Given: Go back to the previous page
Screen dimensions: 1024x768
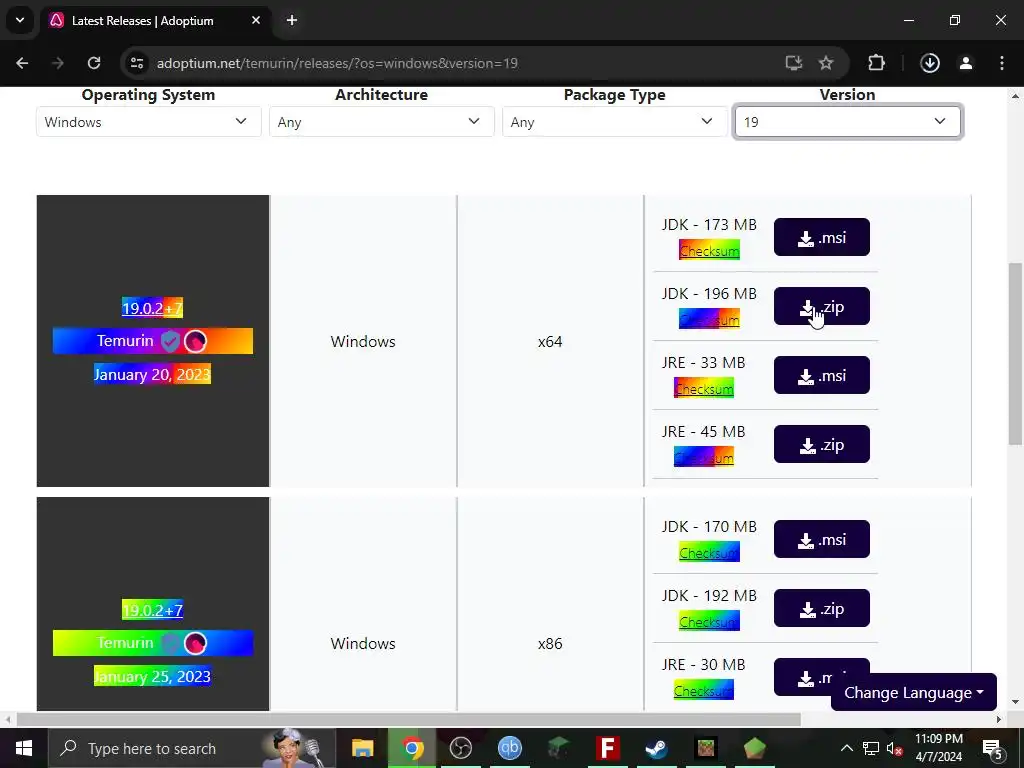Looking at the screenshot, I should (22, 63).
